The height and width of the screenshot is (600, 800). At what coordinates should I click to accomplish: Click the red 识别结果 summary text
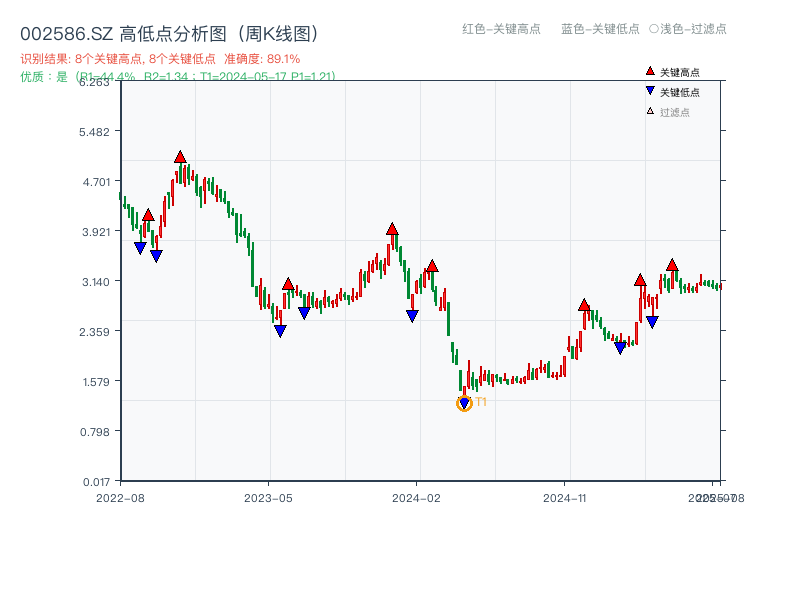coord(160,59)
